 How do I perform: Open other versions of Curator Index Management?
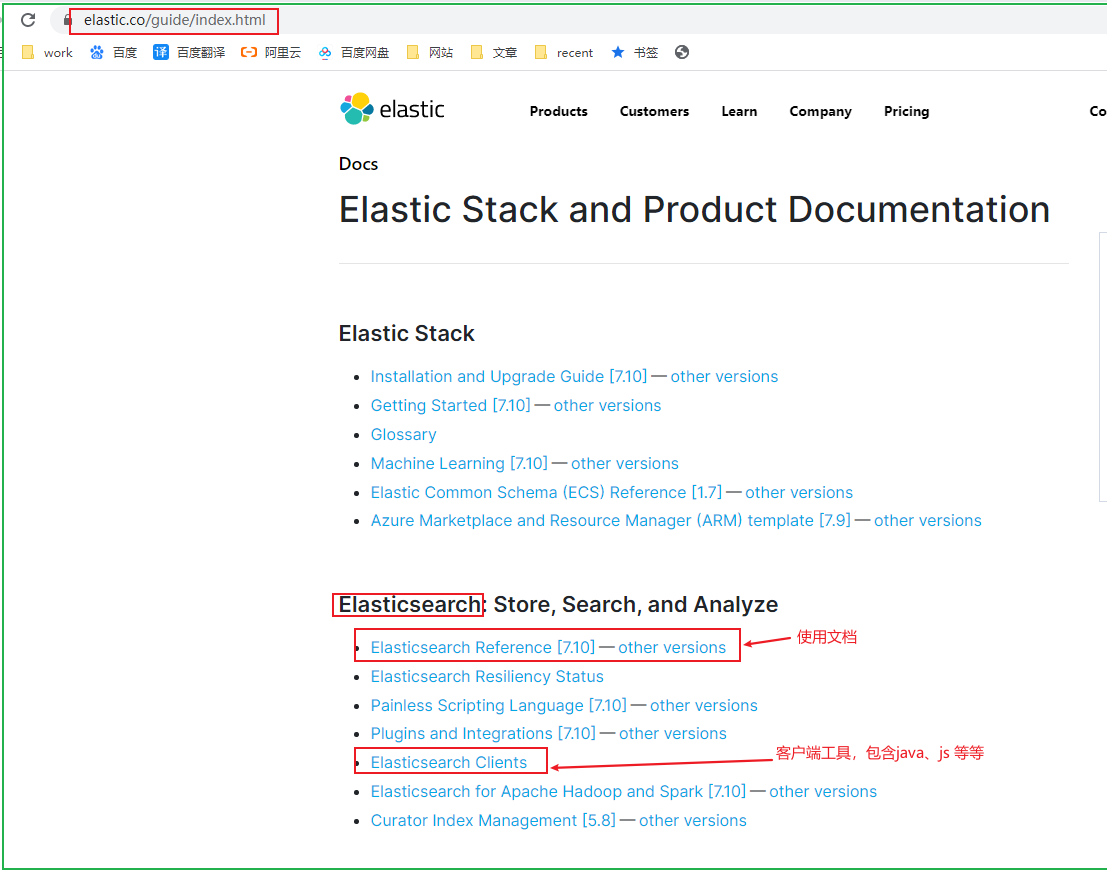pos(693,820)
